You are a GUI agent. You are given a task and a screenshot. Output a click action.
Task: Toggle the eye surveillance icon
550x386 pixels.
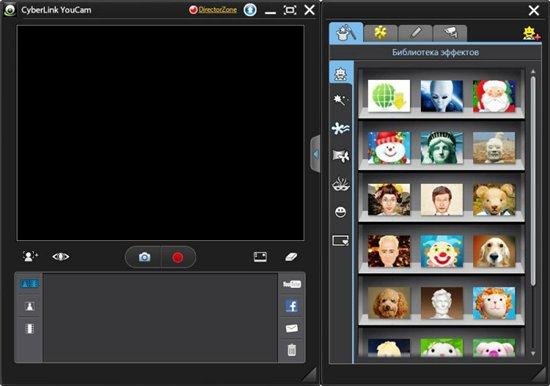coord(61,257)
